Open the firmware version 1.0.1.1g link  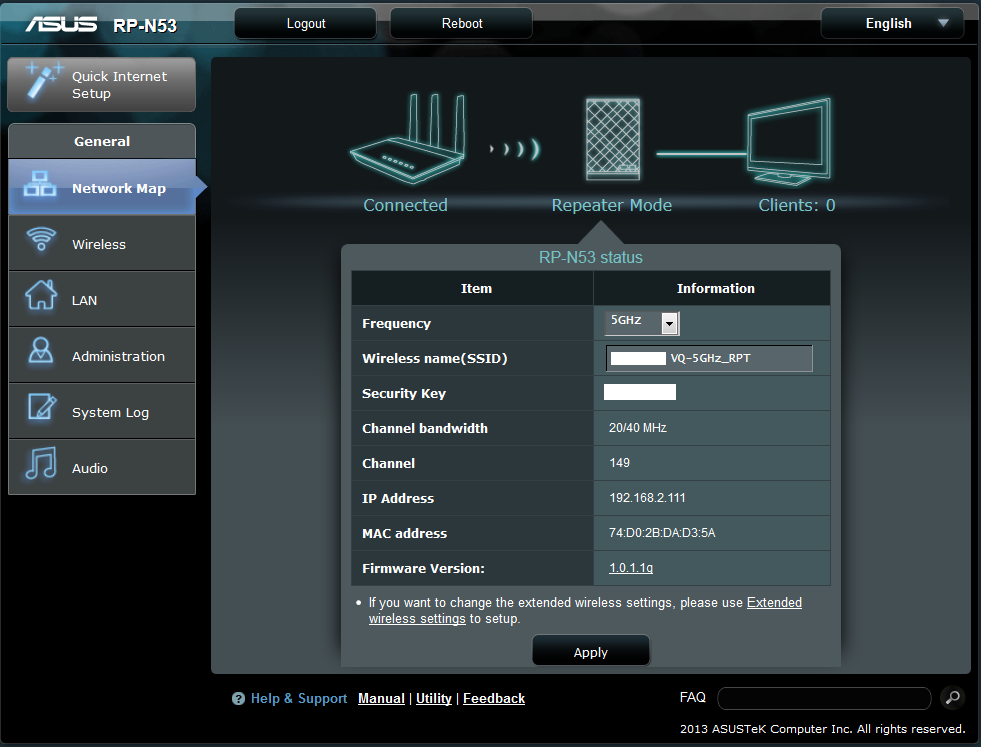[x=631, y=568]
